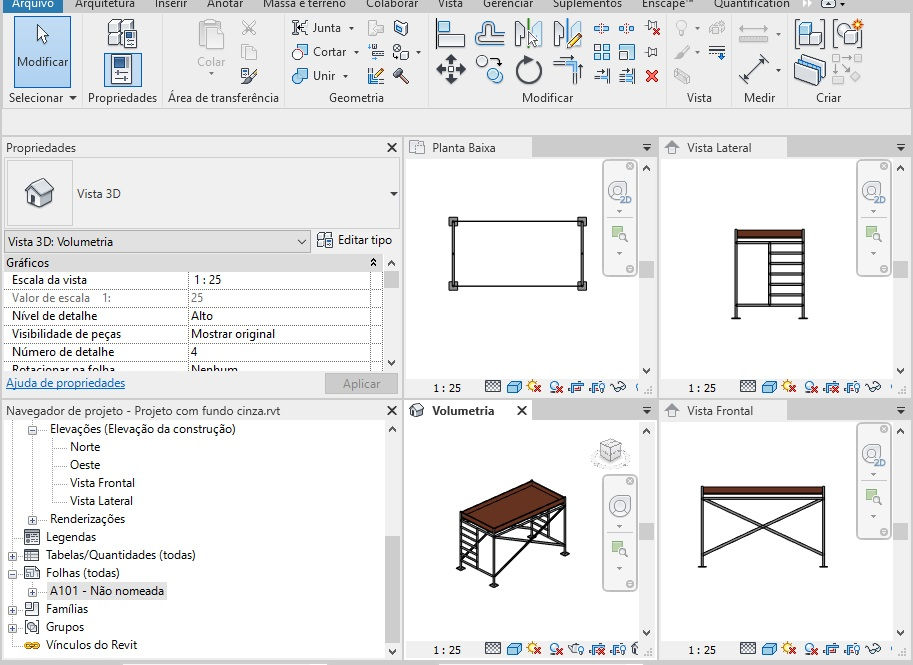Click the red Delete tool
Image resolution: width=913 pixels, height=665 pixels.
(651, 76)
